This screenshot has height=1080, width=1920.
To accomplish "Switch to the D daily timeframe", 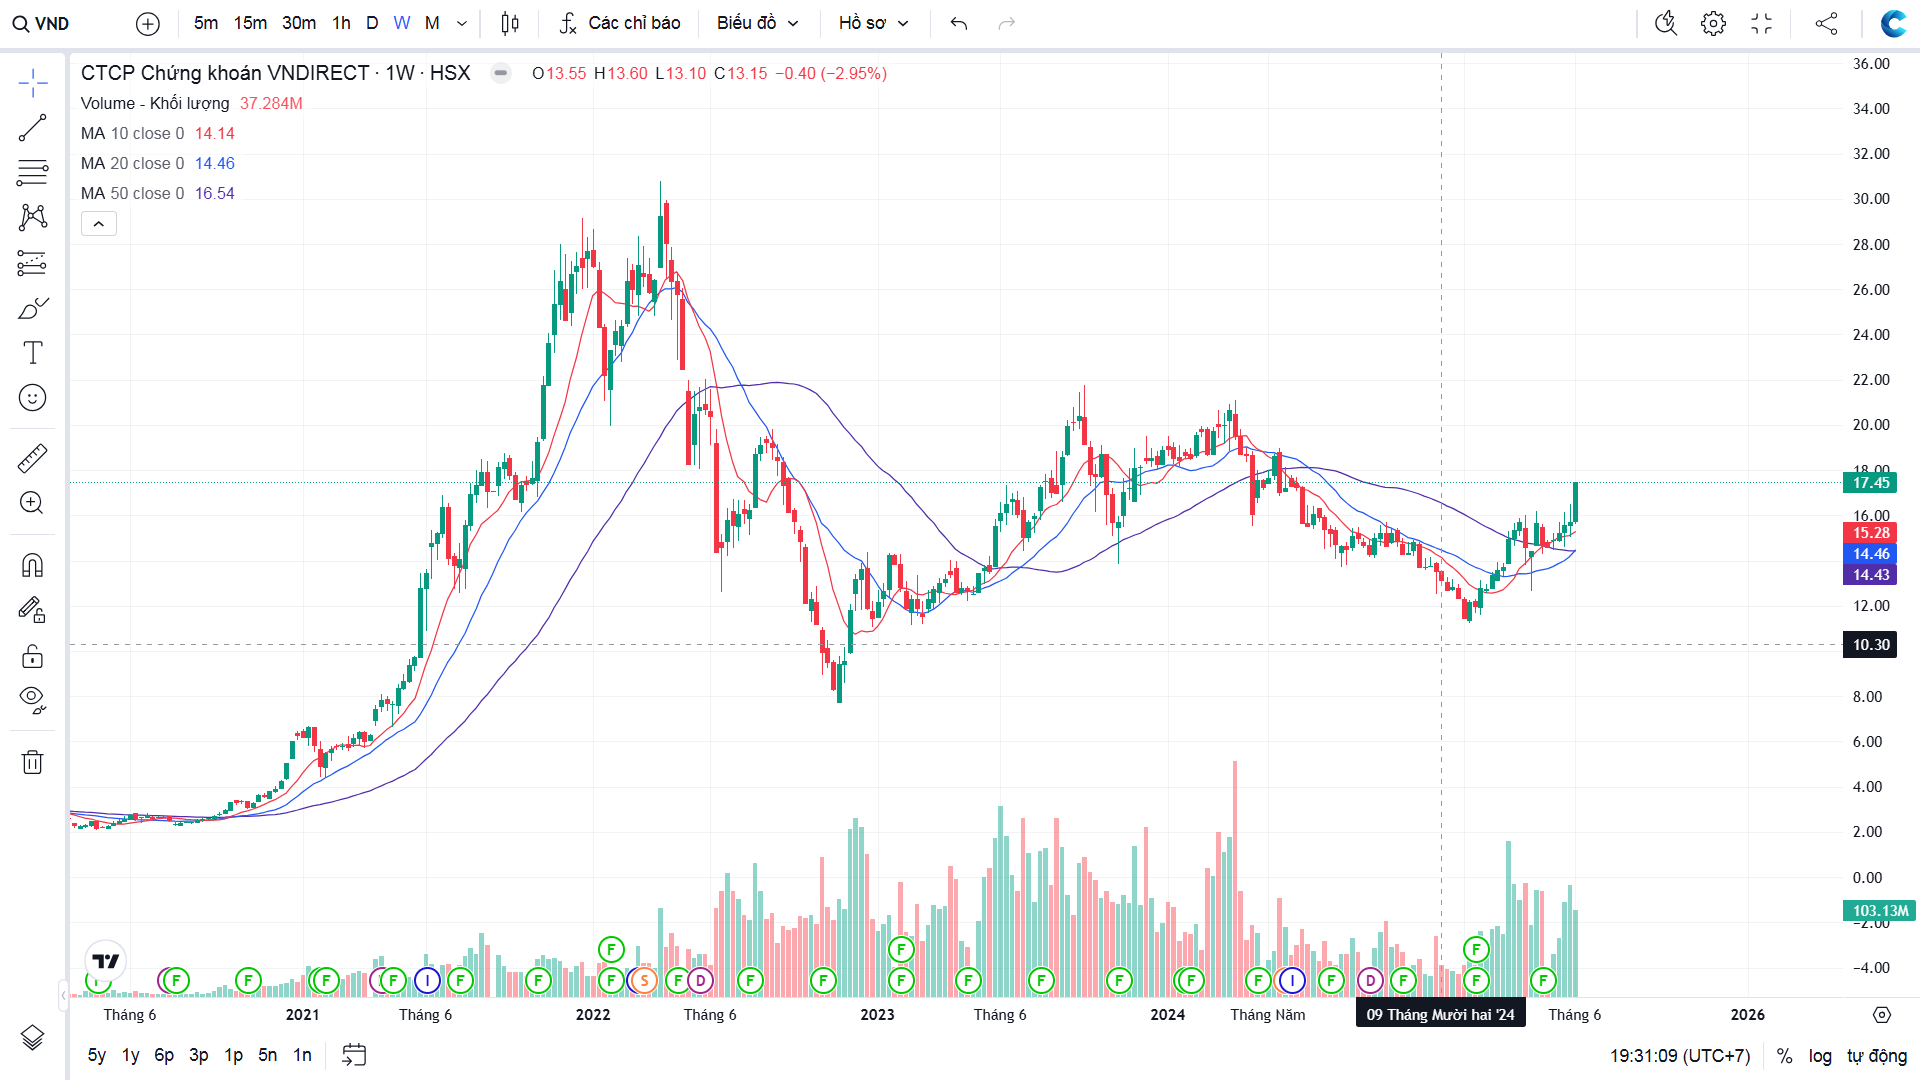I will point(372,23).
